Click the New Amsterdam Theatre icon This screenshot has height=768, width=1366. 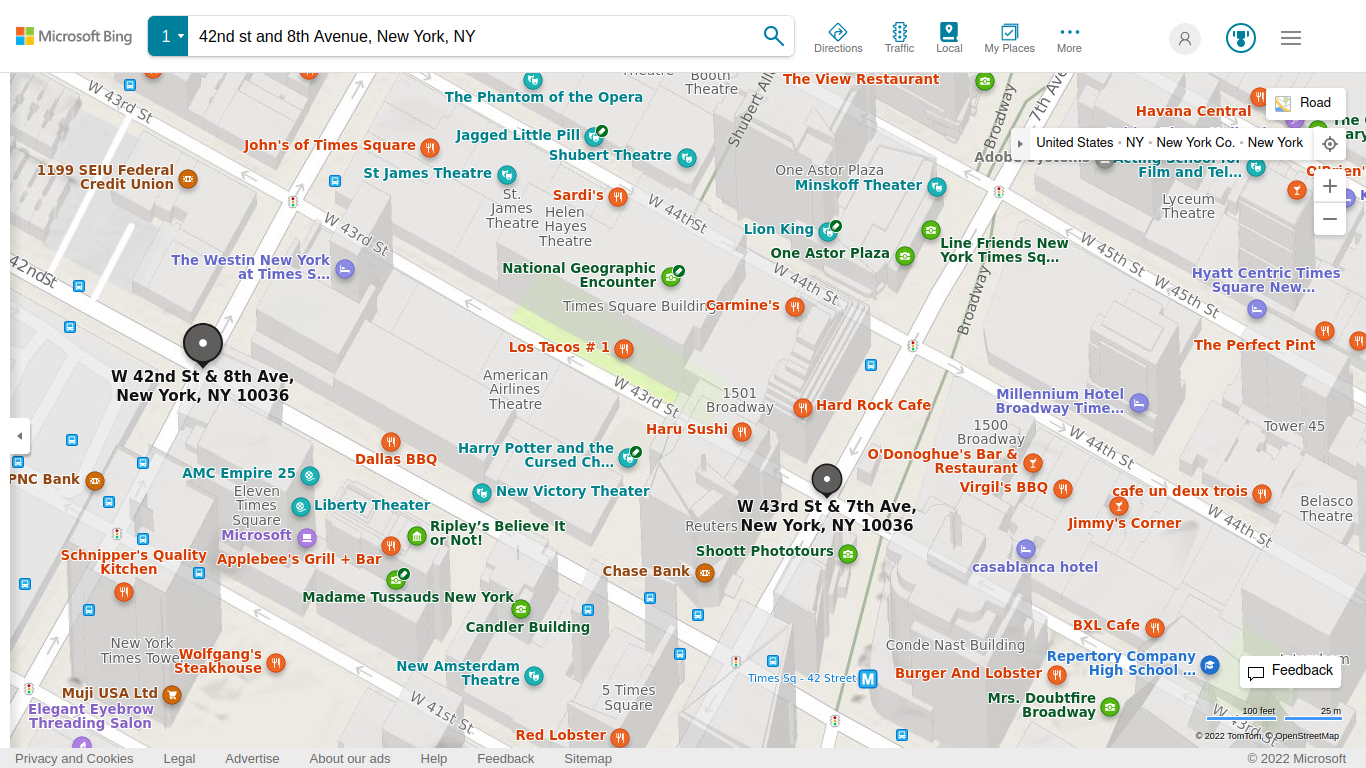tap(534, 675)
